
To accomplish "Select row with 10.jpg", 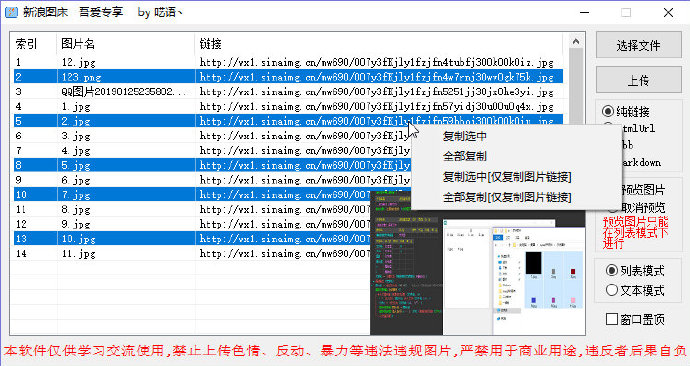I will [192, 239].
